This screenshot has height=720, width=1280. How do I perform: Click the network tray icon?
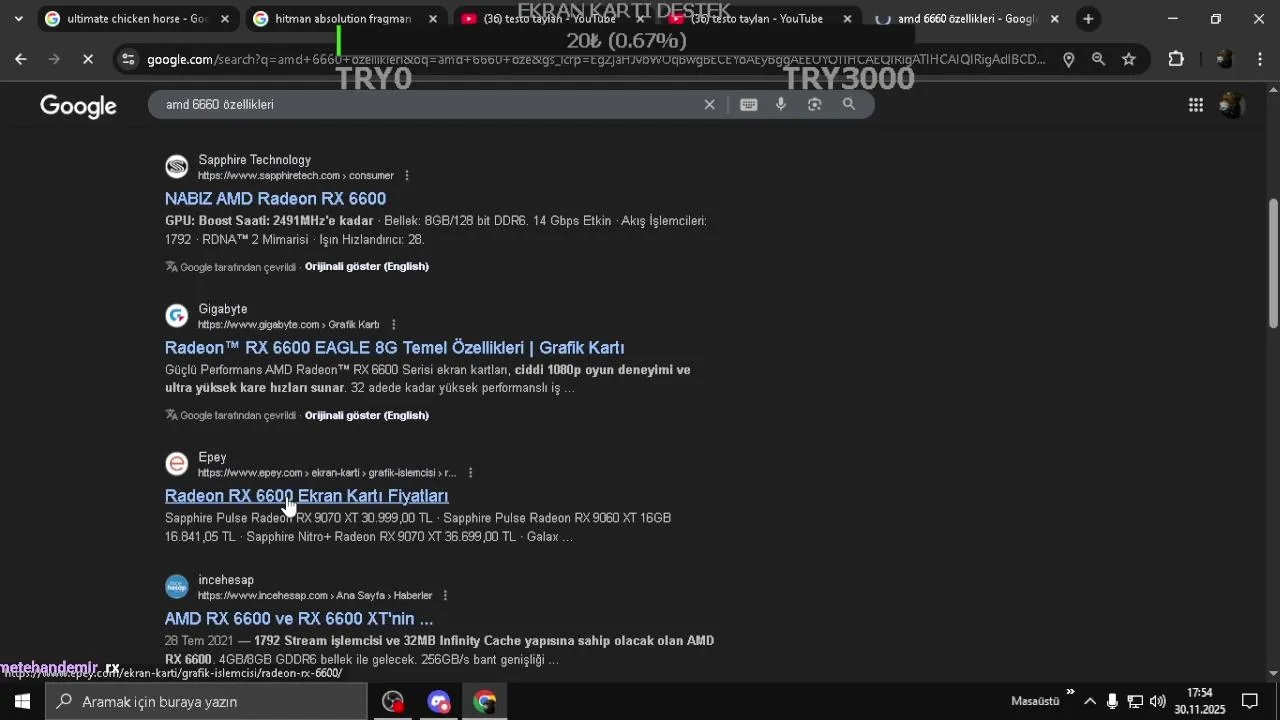pos(1135,701)
